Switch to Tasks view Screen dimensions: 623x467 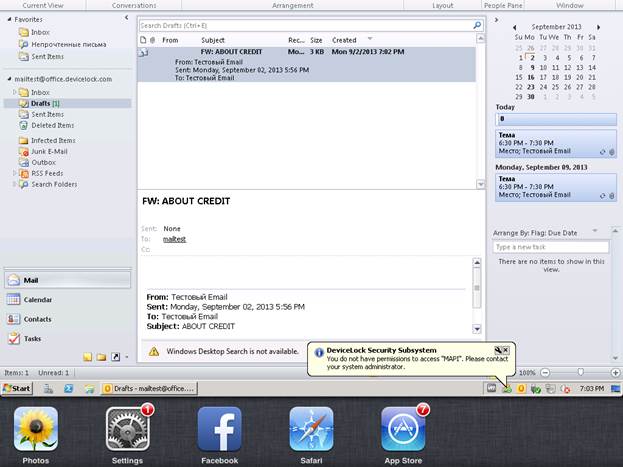[x=32, y=339]
